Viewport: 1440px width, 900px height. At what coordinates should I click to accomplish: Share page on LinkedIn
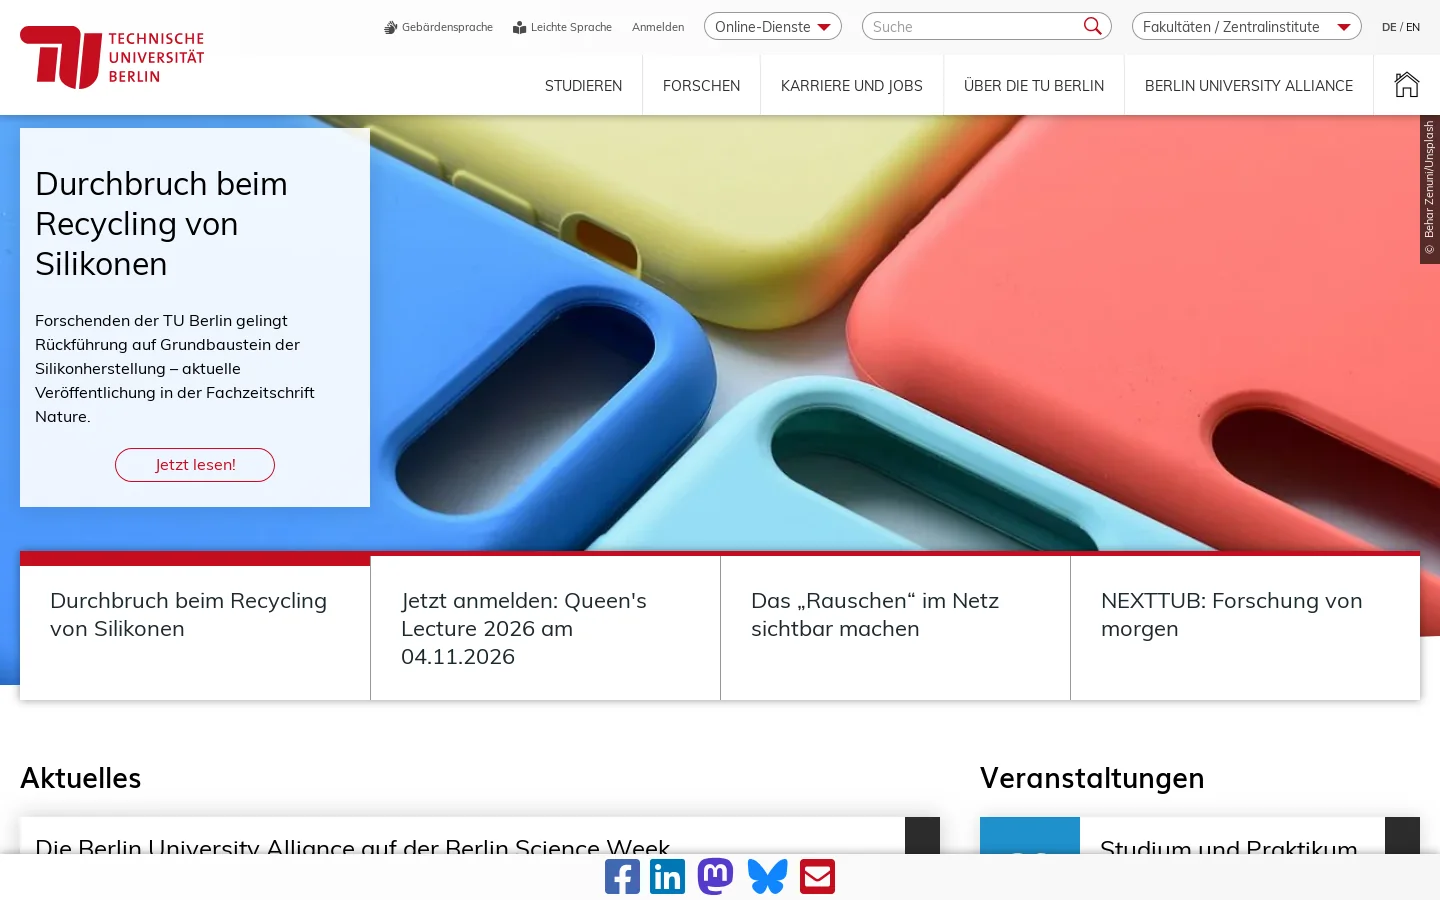click(667, 877)
